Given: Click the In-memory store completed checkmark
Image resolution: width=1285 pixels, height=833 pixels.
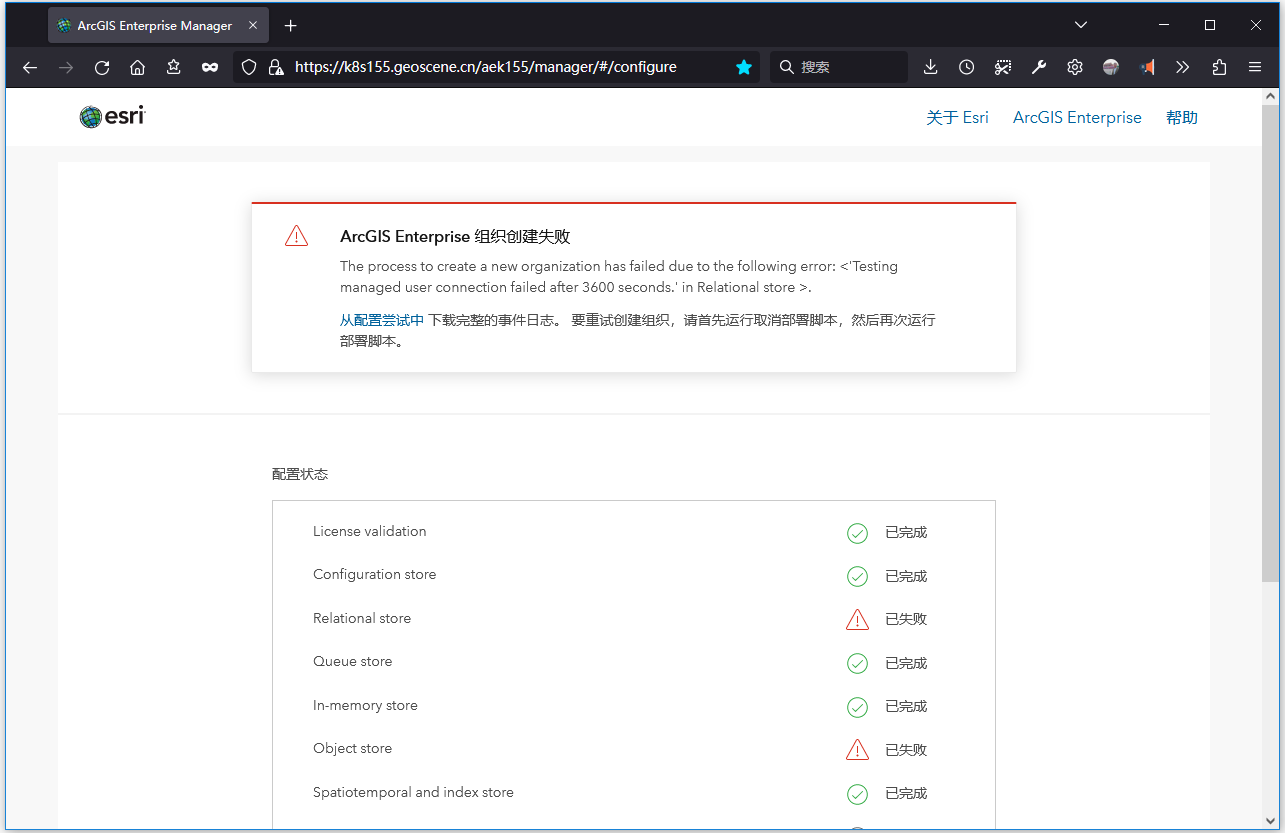Looking at the screenshot, I should coord(857,707).
